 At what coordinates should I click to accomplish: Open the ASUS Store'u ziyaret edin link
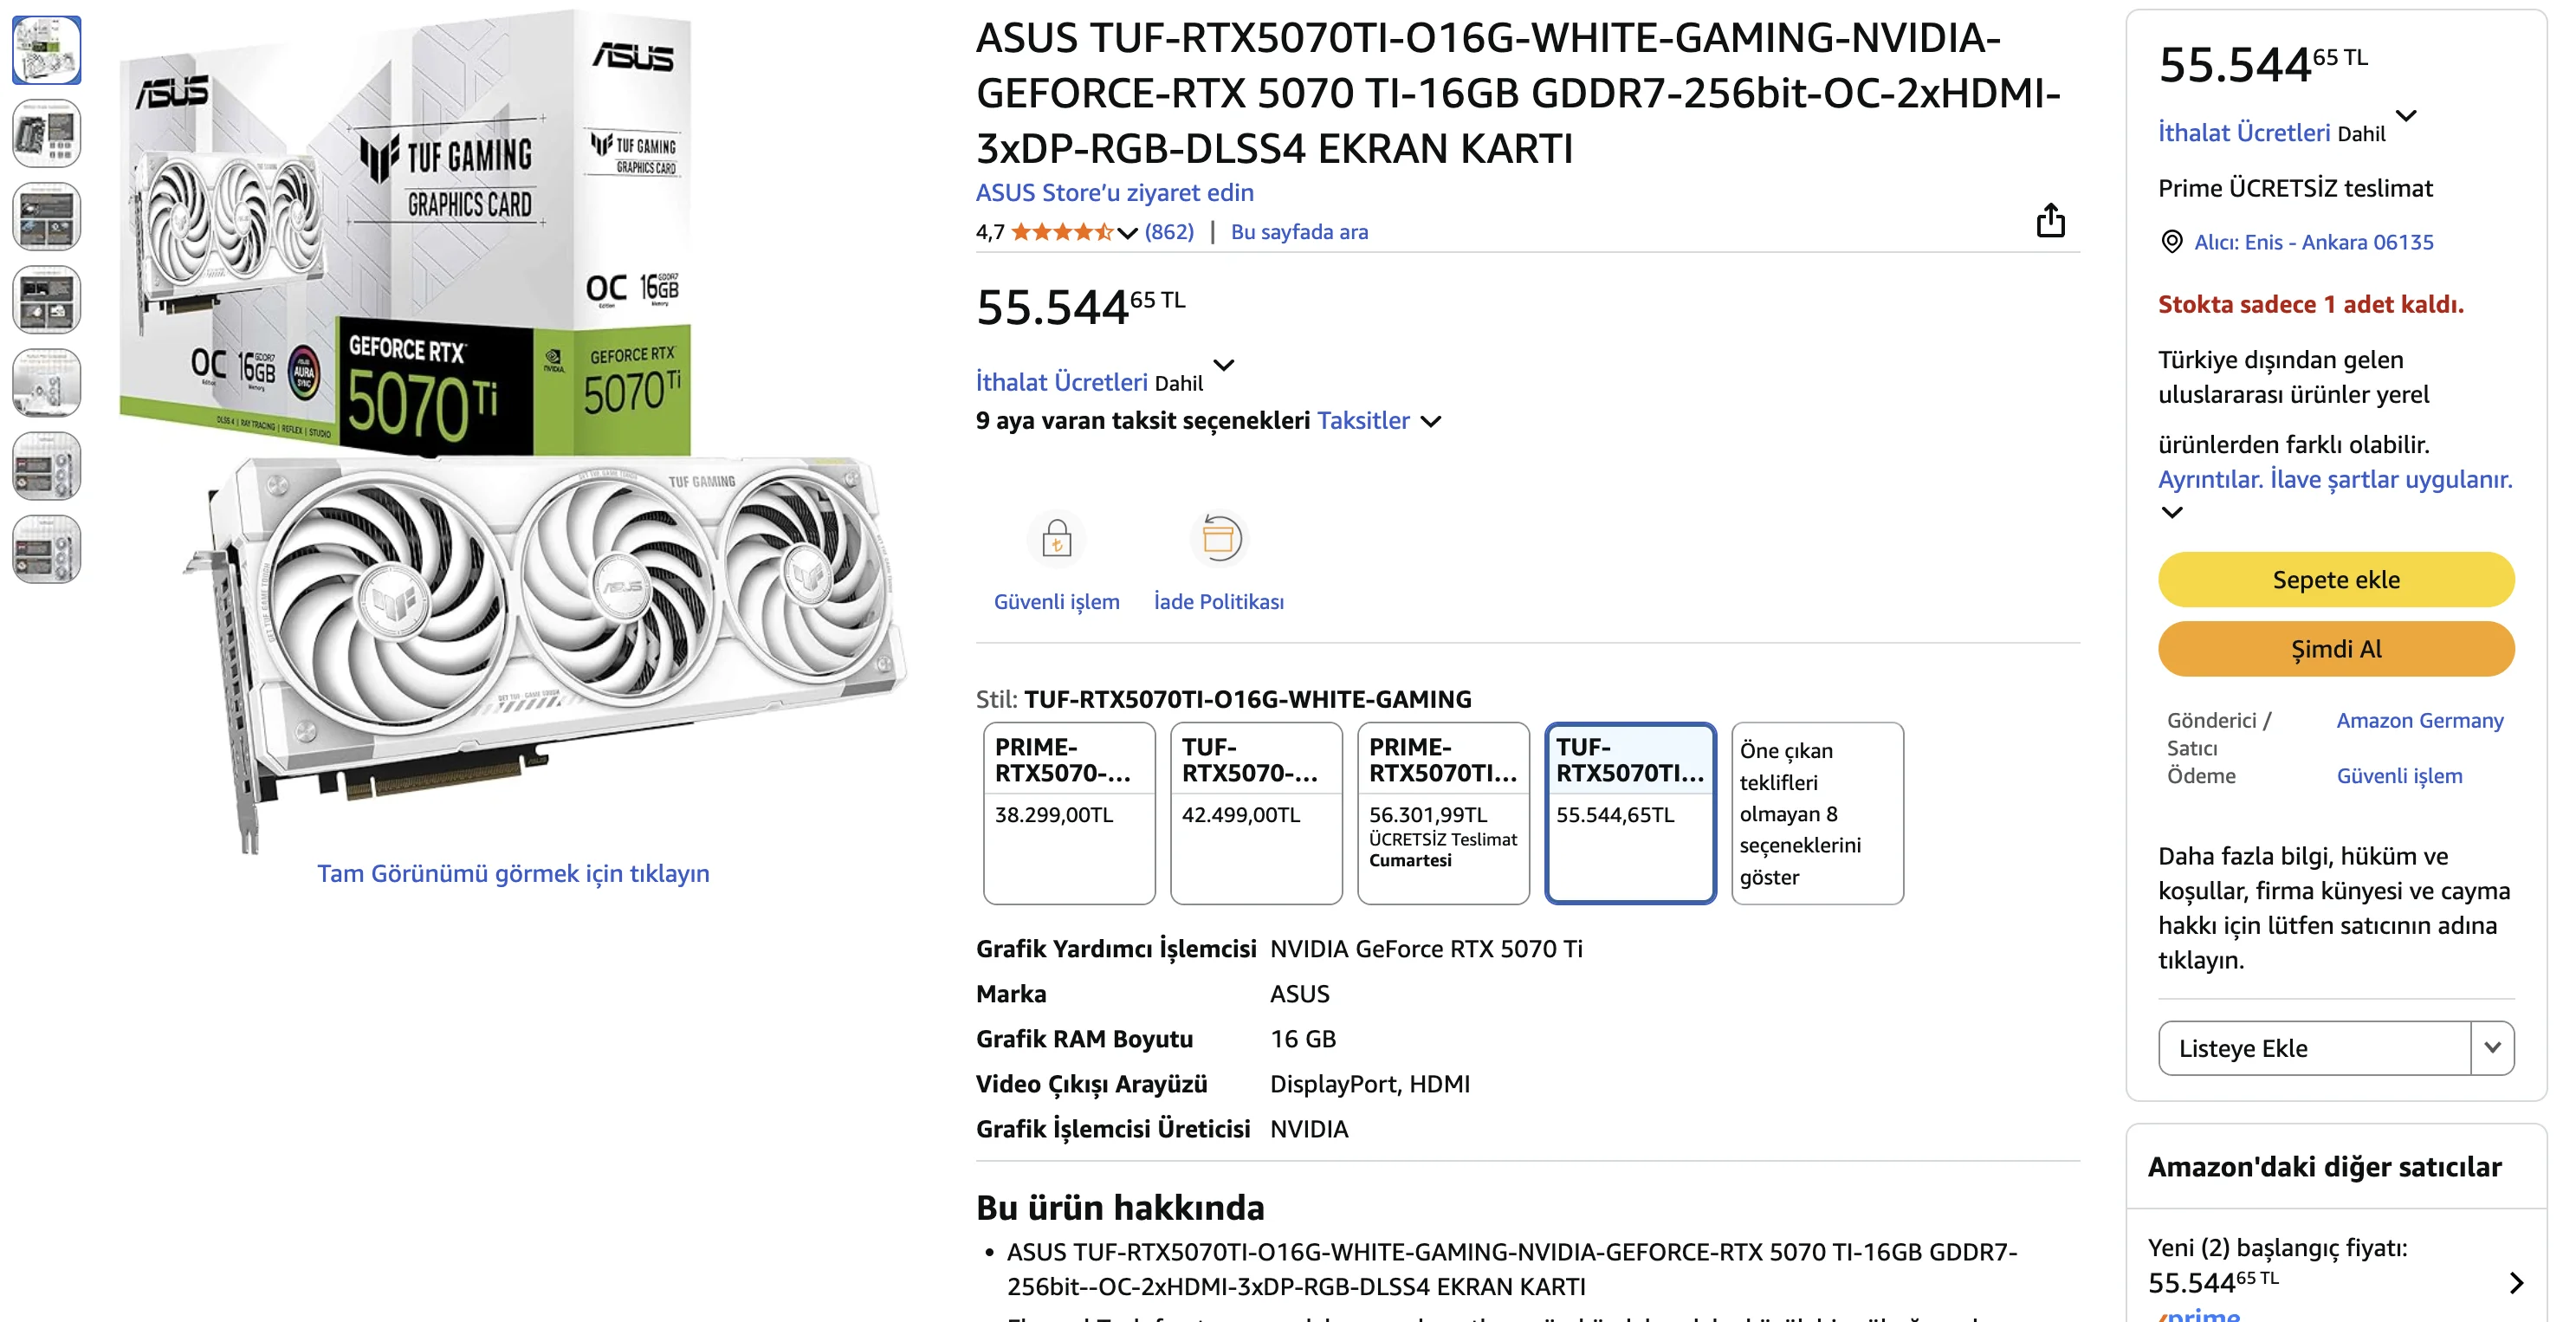pos(1114,192)
